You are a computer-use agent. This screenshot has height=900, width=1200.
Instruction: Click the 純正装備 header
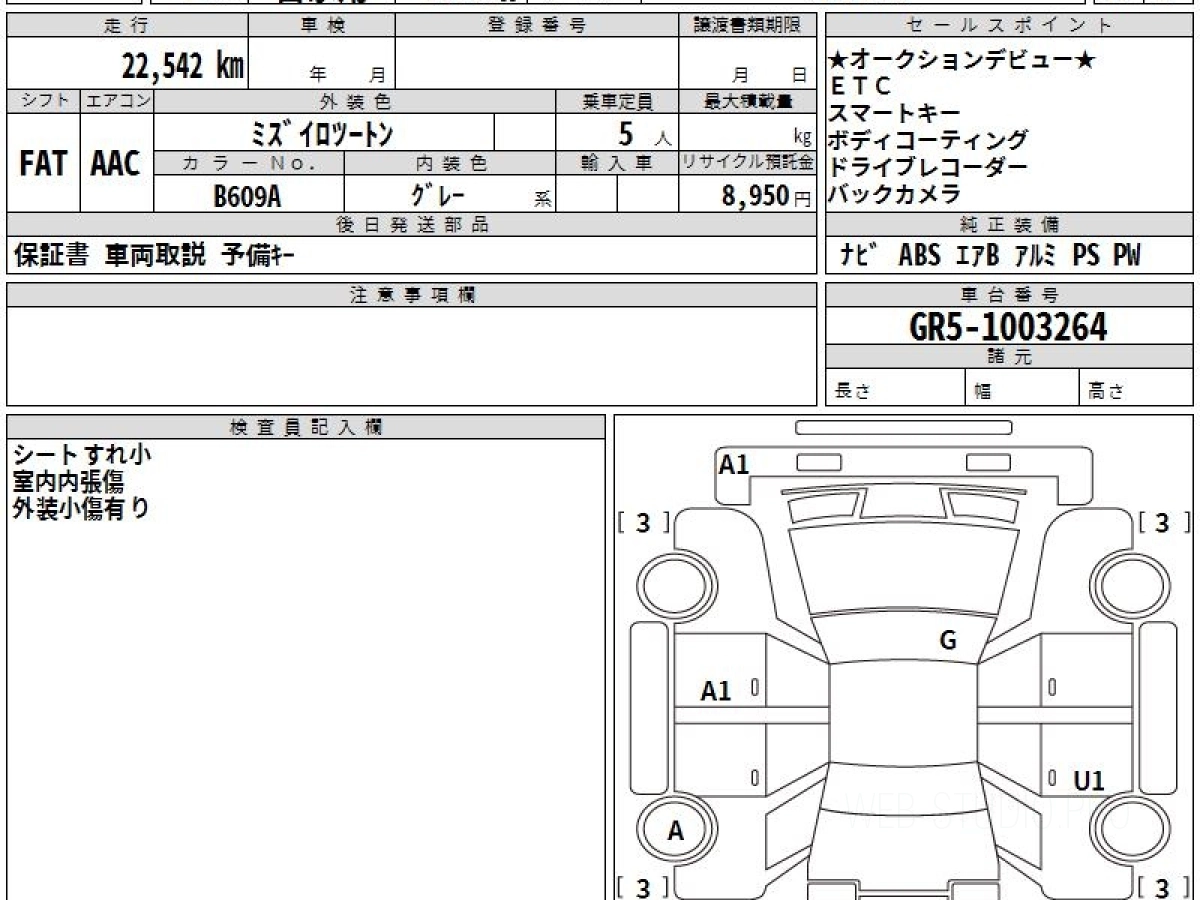[x=1010, y=225]
